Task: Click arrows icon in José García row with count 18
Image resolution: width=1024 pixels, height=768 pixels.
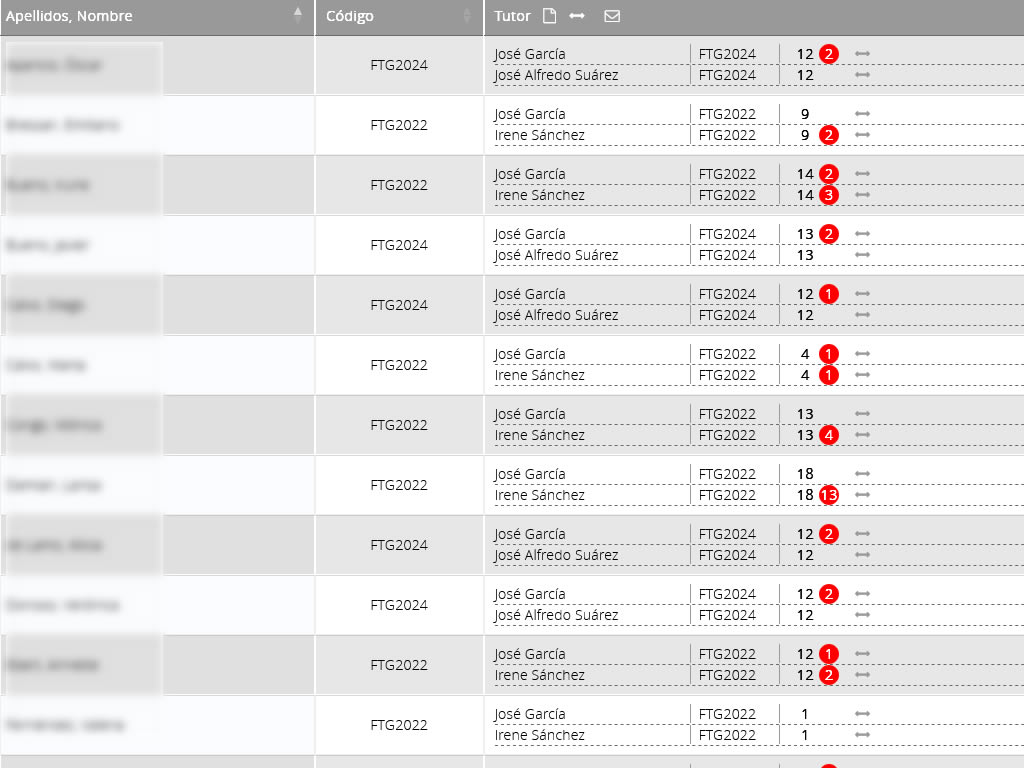Action: pos(863,474)
